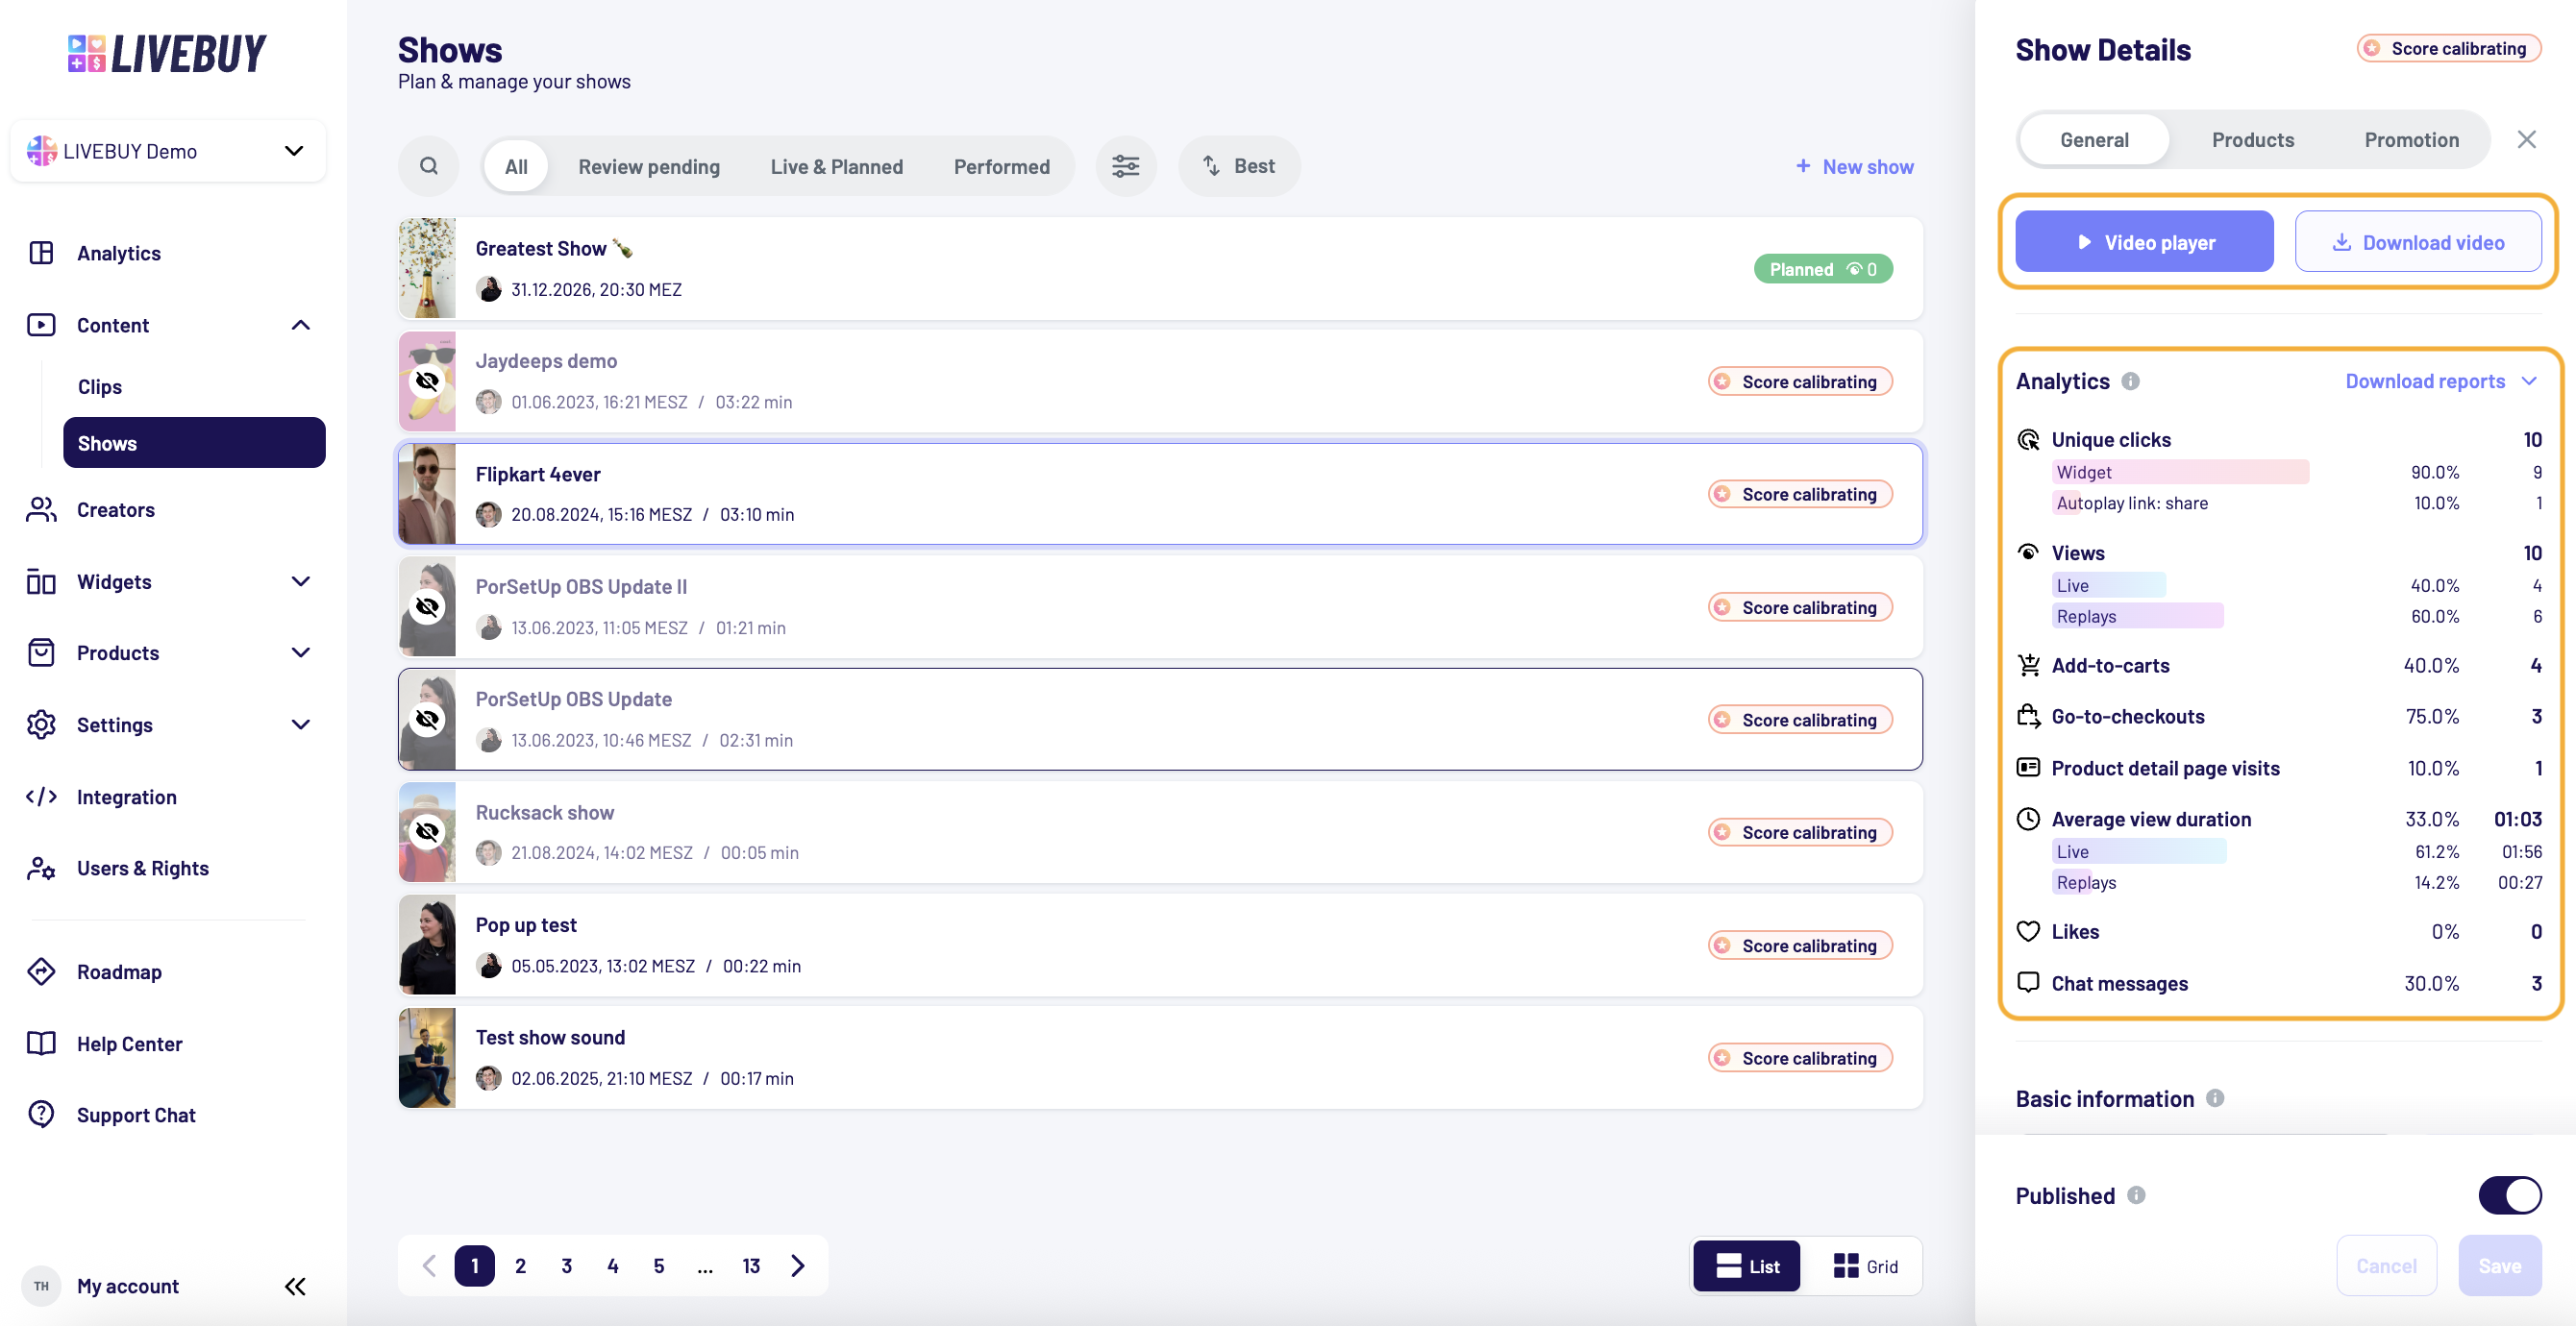
Task: Go to page 13 in pagination
Action: 751,1266
